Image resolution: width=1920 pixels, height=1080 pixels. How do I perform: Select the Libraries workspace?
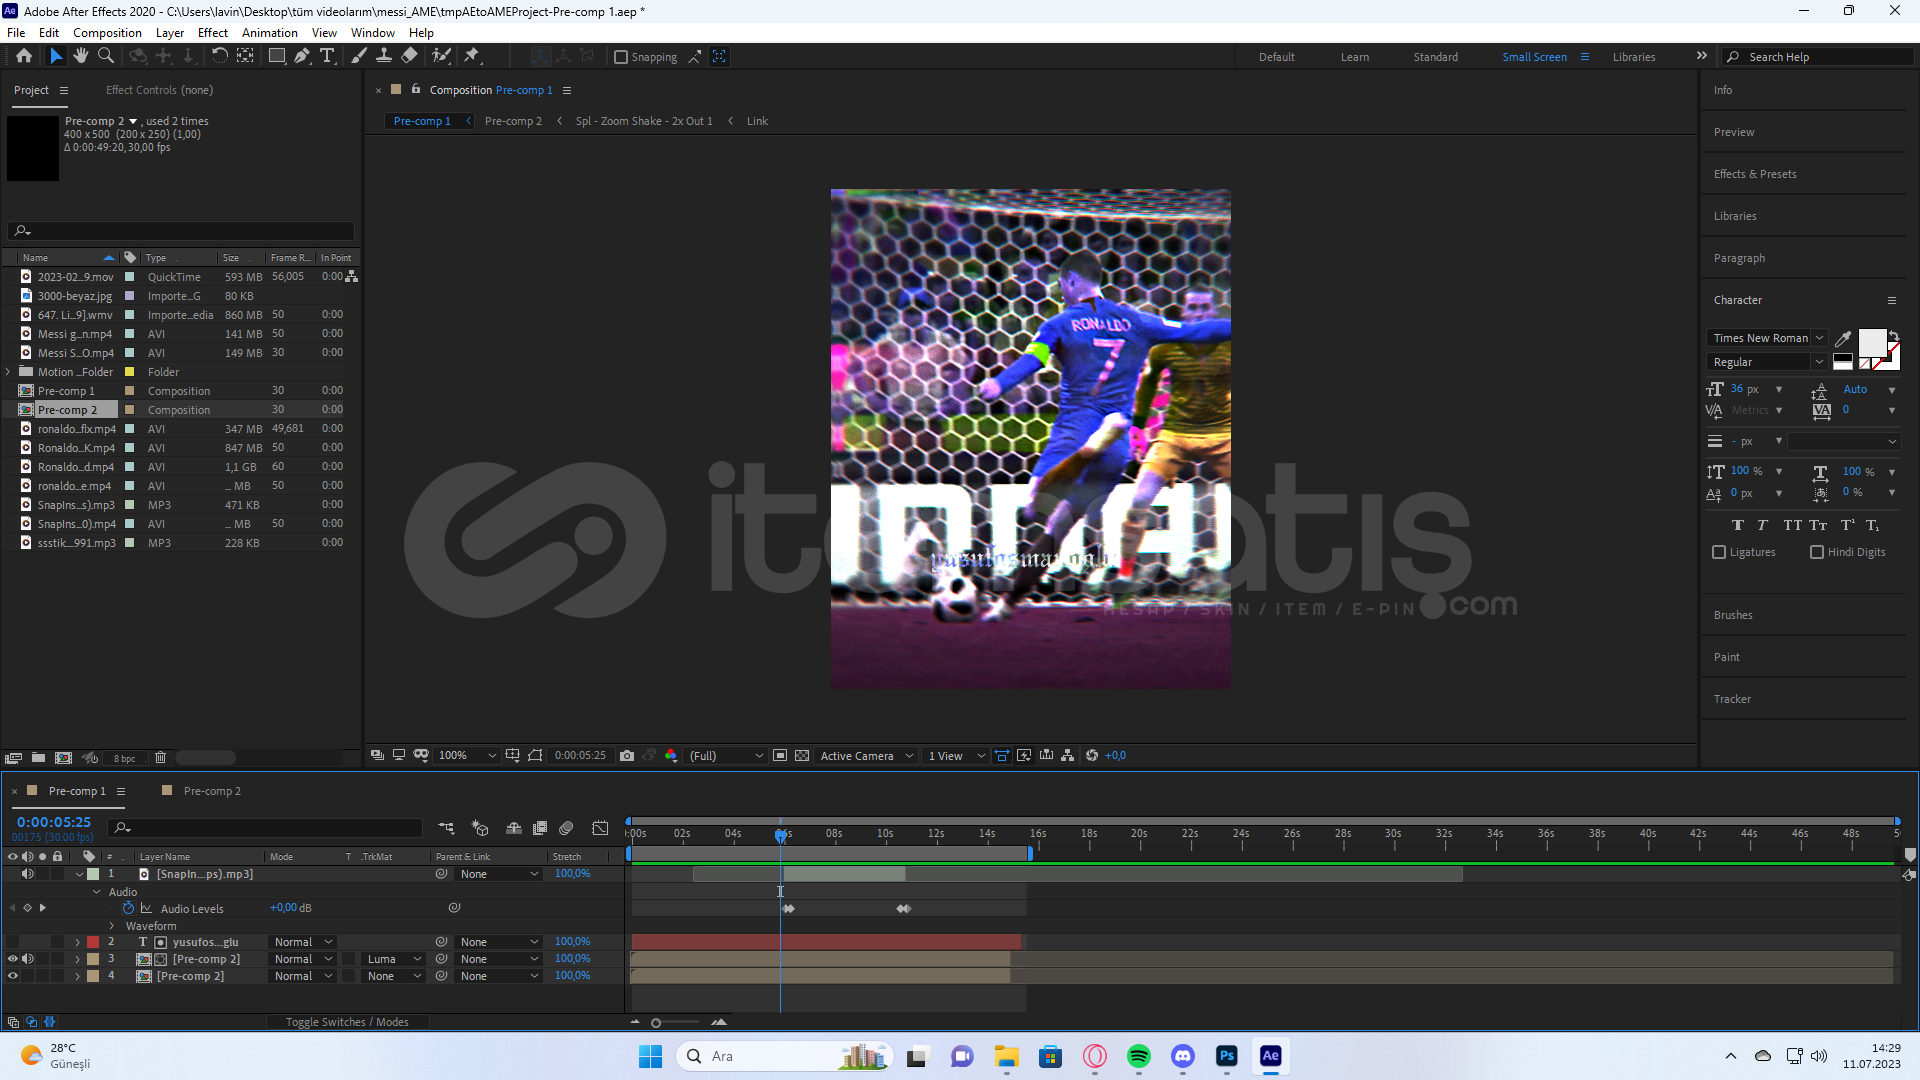[1634, 57]
